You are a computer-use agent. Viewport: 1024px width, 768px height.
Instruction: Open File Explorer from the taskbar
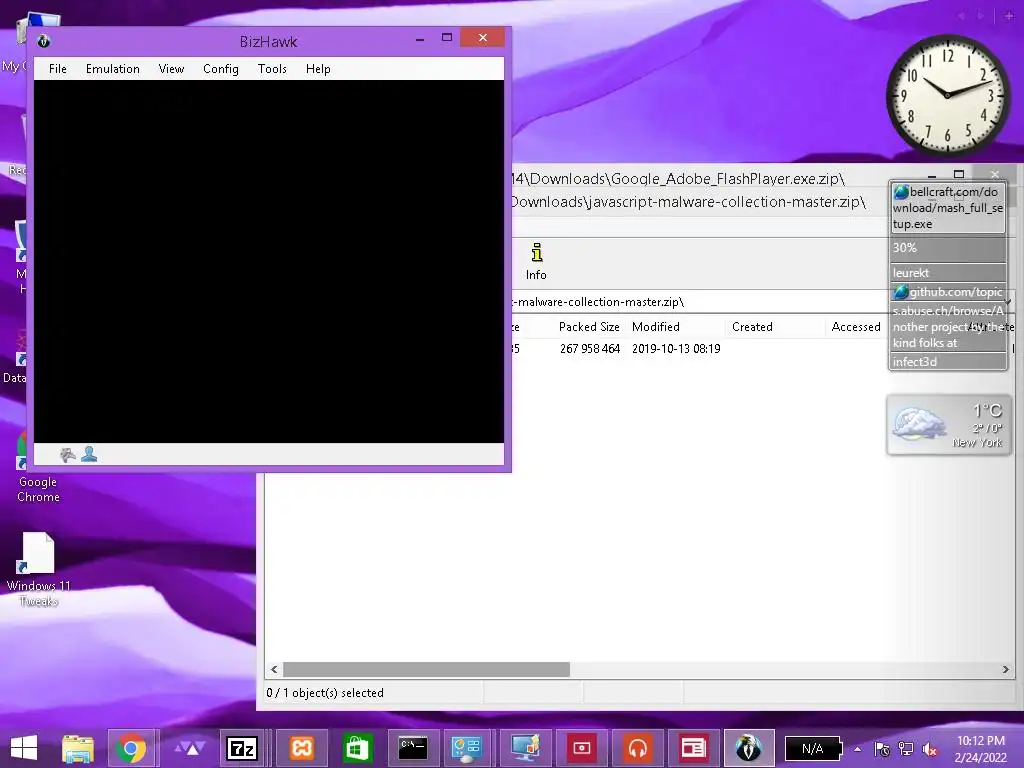pos(78,748)
